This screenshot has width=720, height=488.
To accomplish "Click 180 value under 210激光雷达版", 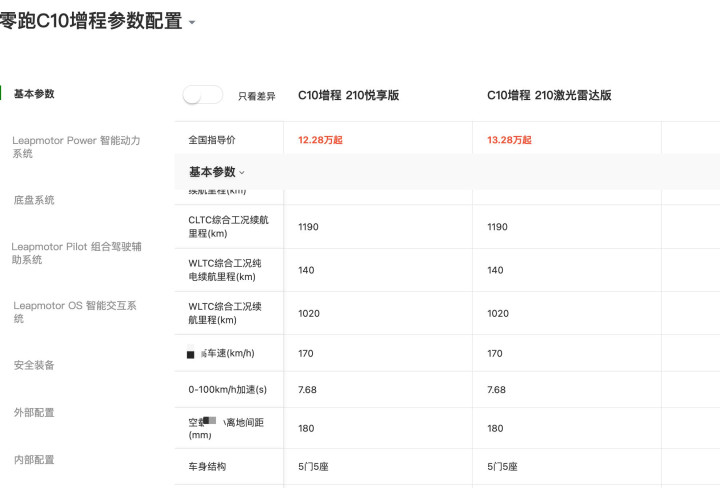I will [495, 428].
